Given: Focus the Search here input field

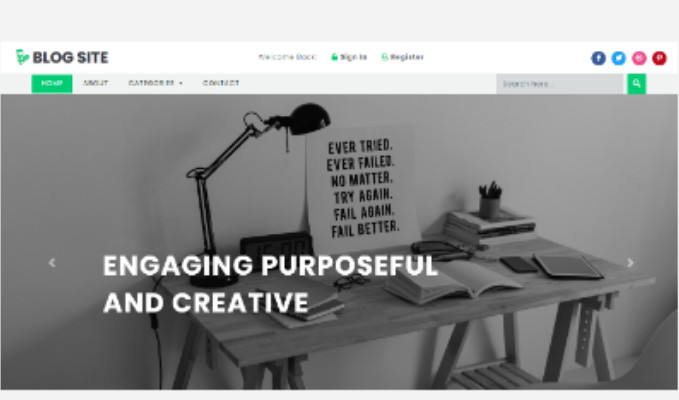Looking at the screenshot, I should click(x=559, y=84).
